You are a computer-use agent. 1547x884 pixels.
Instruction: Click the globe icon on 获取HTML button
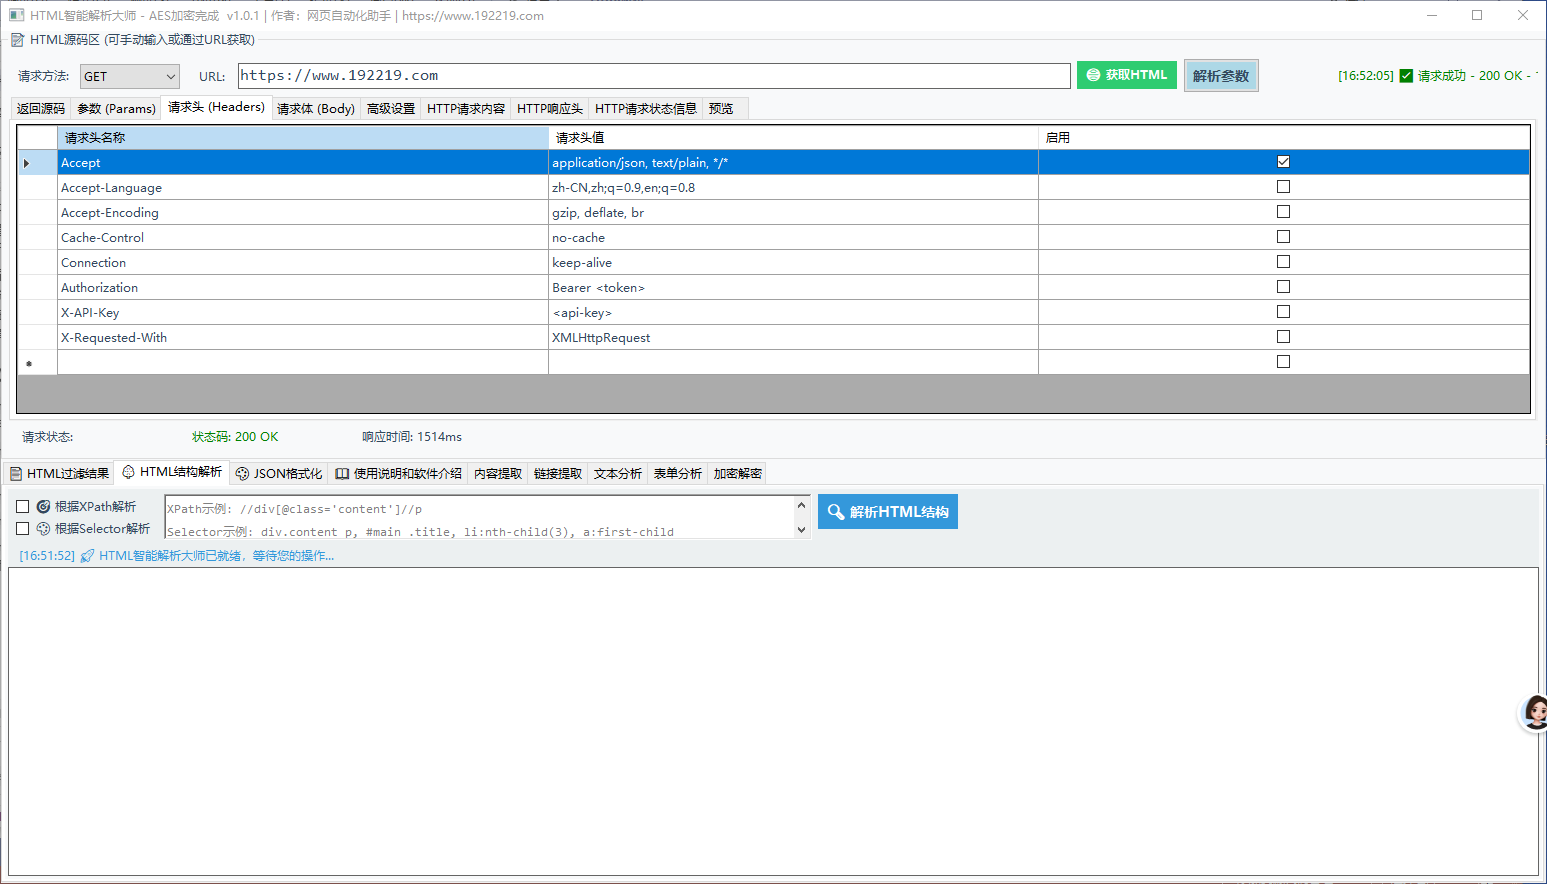[x=1093, y=75]
